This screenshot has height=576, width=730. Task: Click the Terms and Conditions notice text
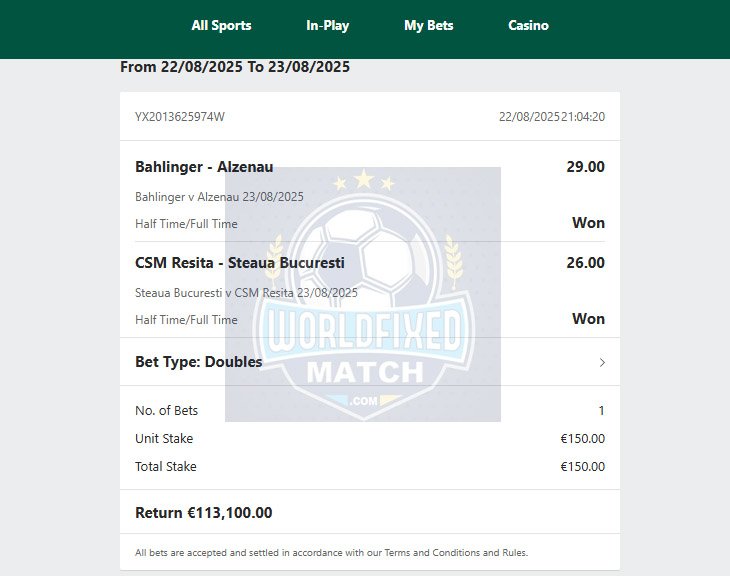tap(331, 553)
